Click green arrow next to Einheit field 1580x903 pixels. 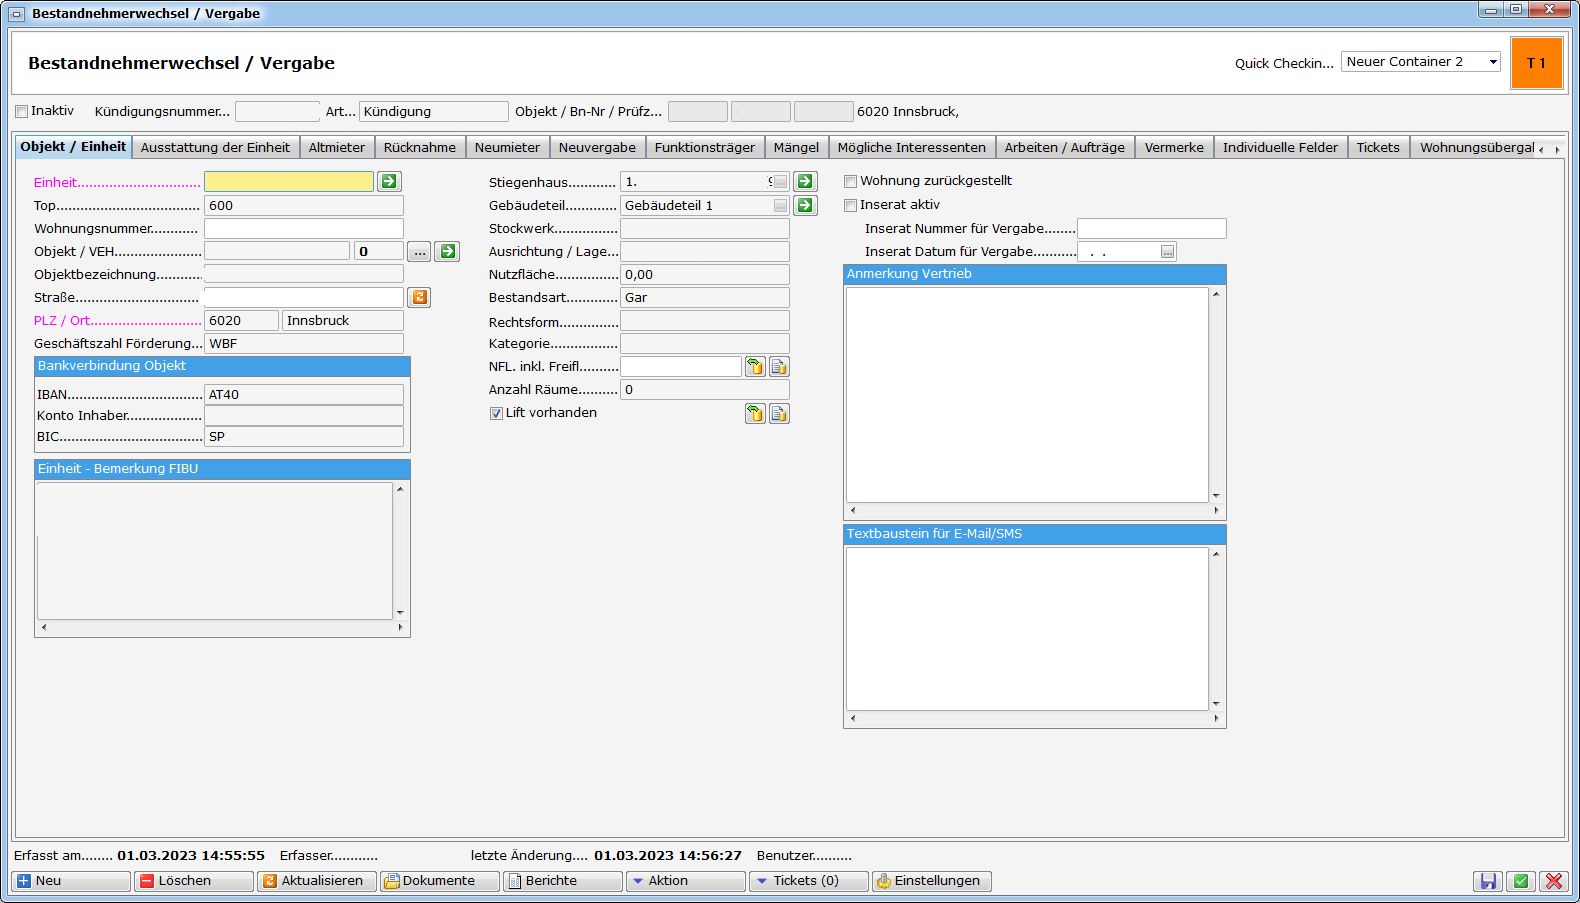tap(389, 181)
